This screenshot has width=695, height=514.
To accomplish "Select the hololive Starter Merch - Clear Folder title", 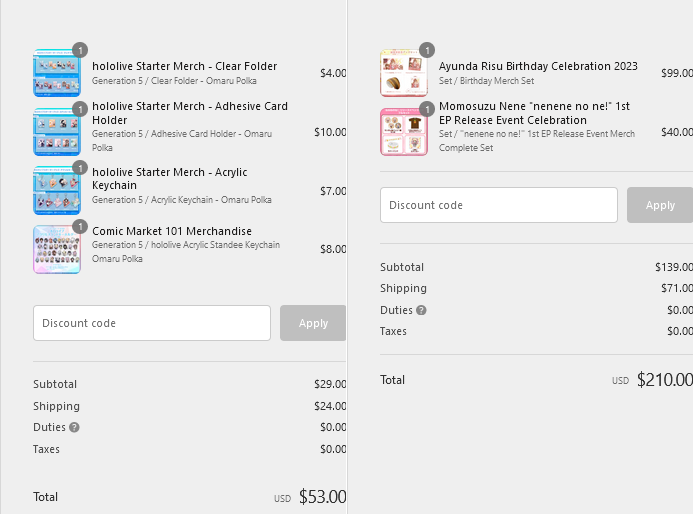I will pos(185,66).
